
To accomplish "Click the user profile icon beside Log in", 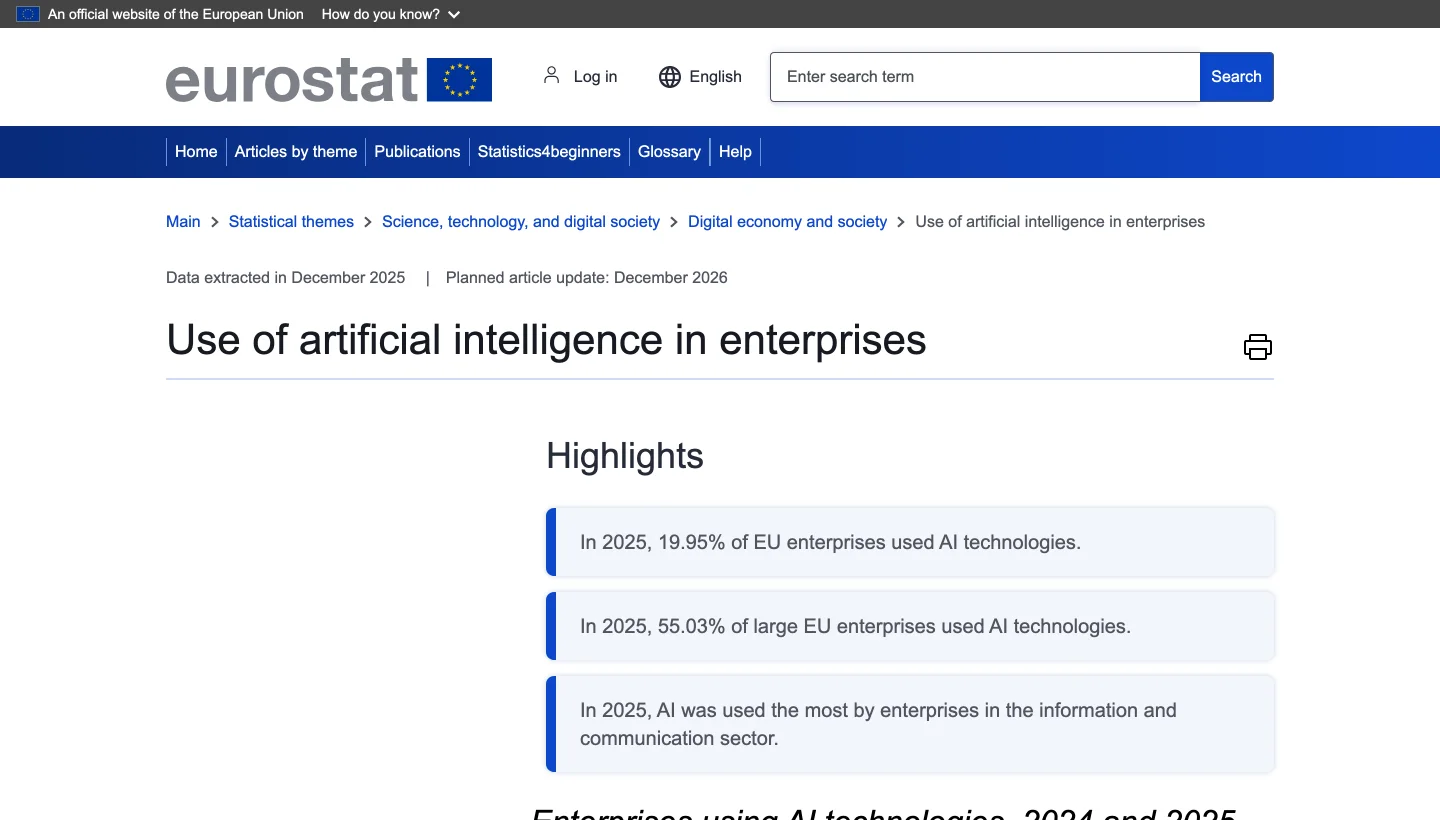I will (x=551, y=76).
